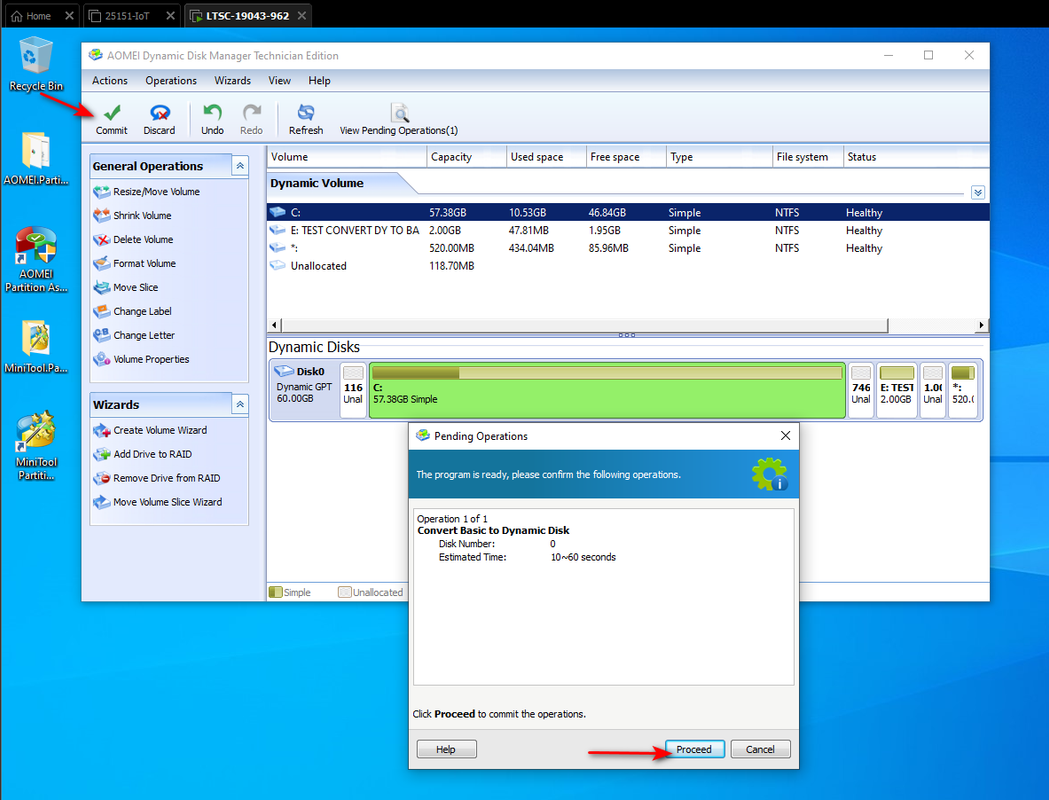Collapse the Wizards panel
The image size is (1049, 800).
pyautogui.click(x=240, y=405)
